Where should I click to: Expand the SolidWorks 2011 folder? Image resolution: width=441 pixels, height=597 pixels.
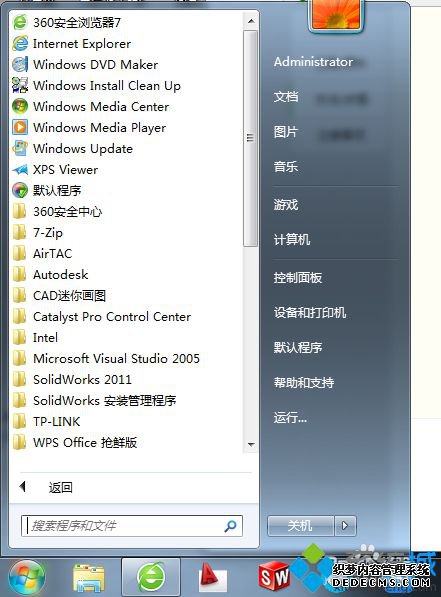(x=72, y=379)
